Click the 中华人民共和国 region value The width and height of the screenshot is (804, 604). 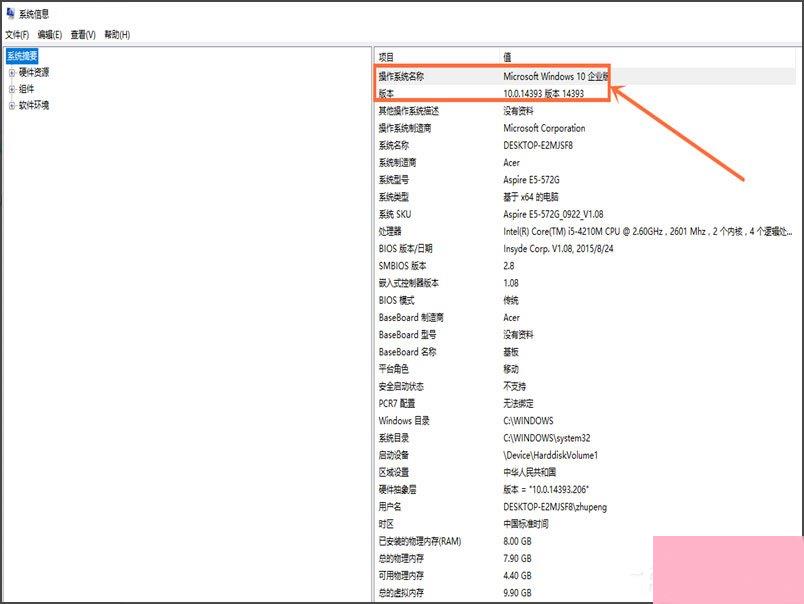530,472
